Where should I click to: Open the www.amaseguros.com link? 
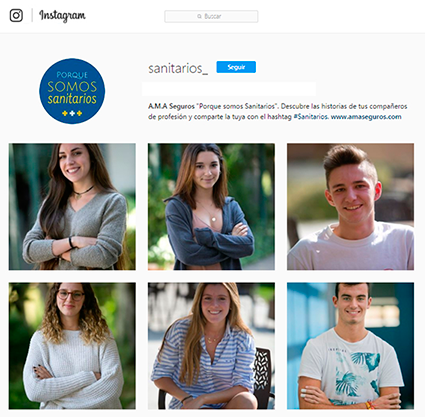click(x=366, y=117)
